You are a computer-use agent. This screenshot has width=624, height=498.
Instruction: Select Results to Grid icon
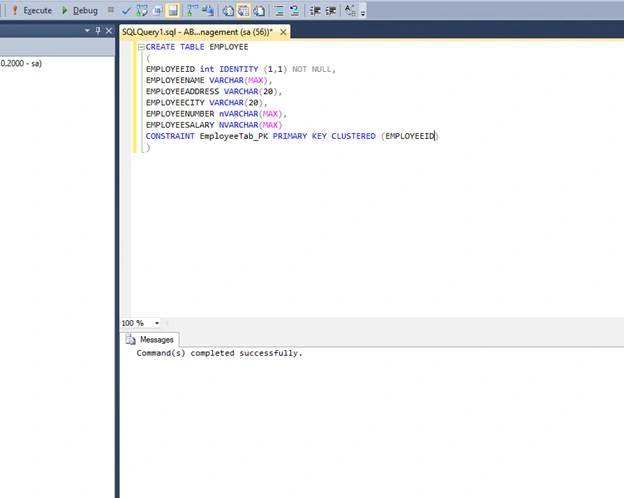244,10
